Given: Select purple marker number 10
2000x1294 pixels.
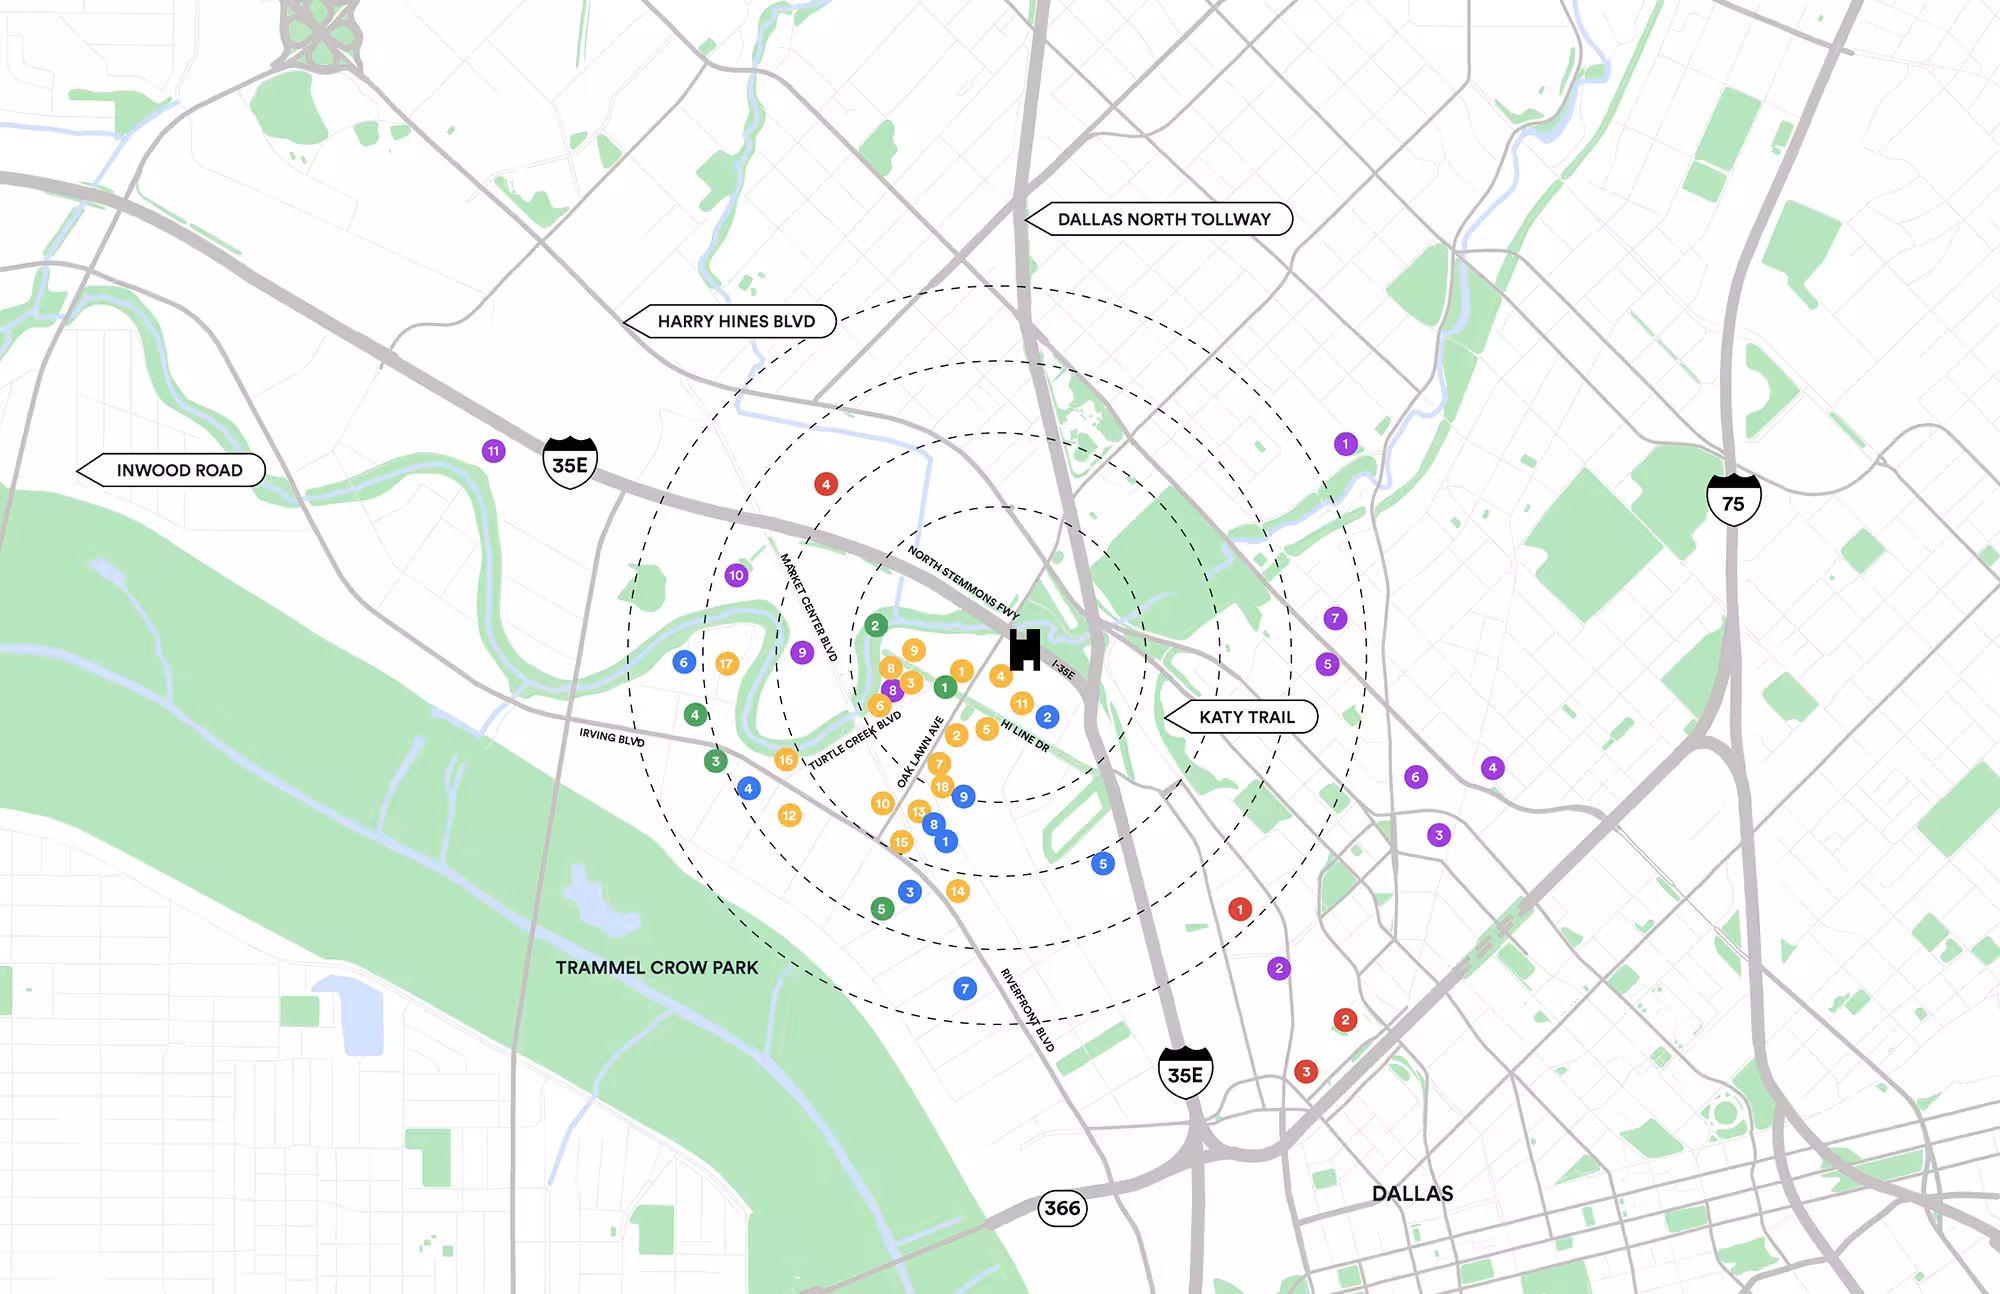Looking at the screenshot, I should pos(736,575).
